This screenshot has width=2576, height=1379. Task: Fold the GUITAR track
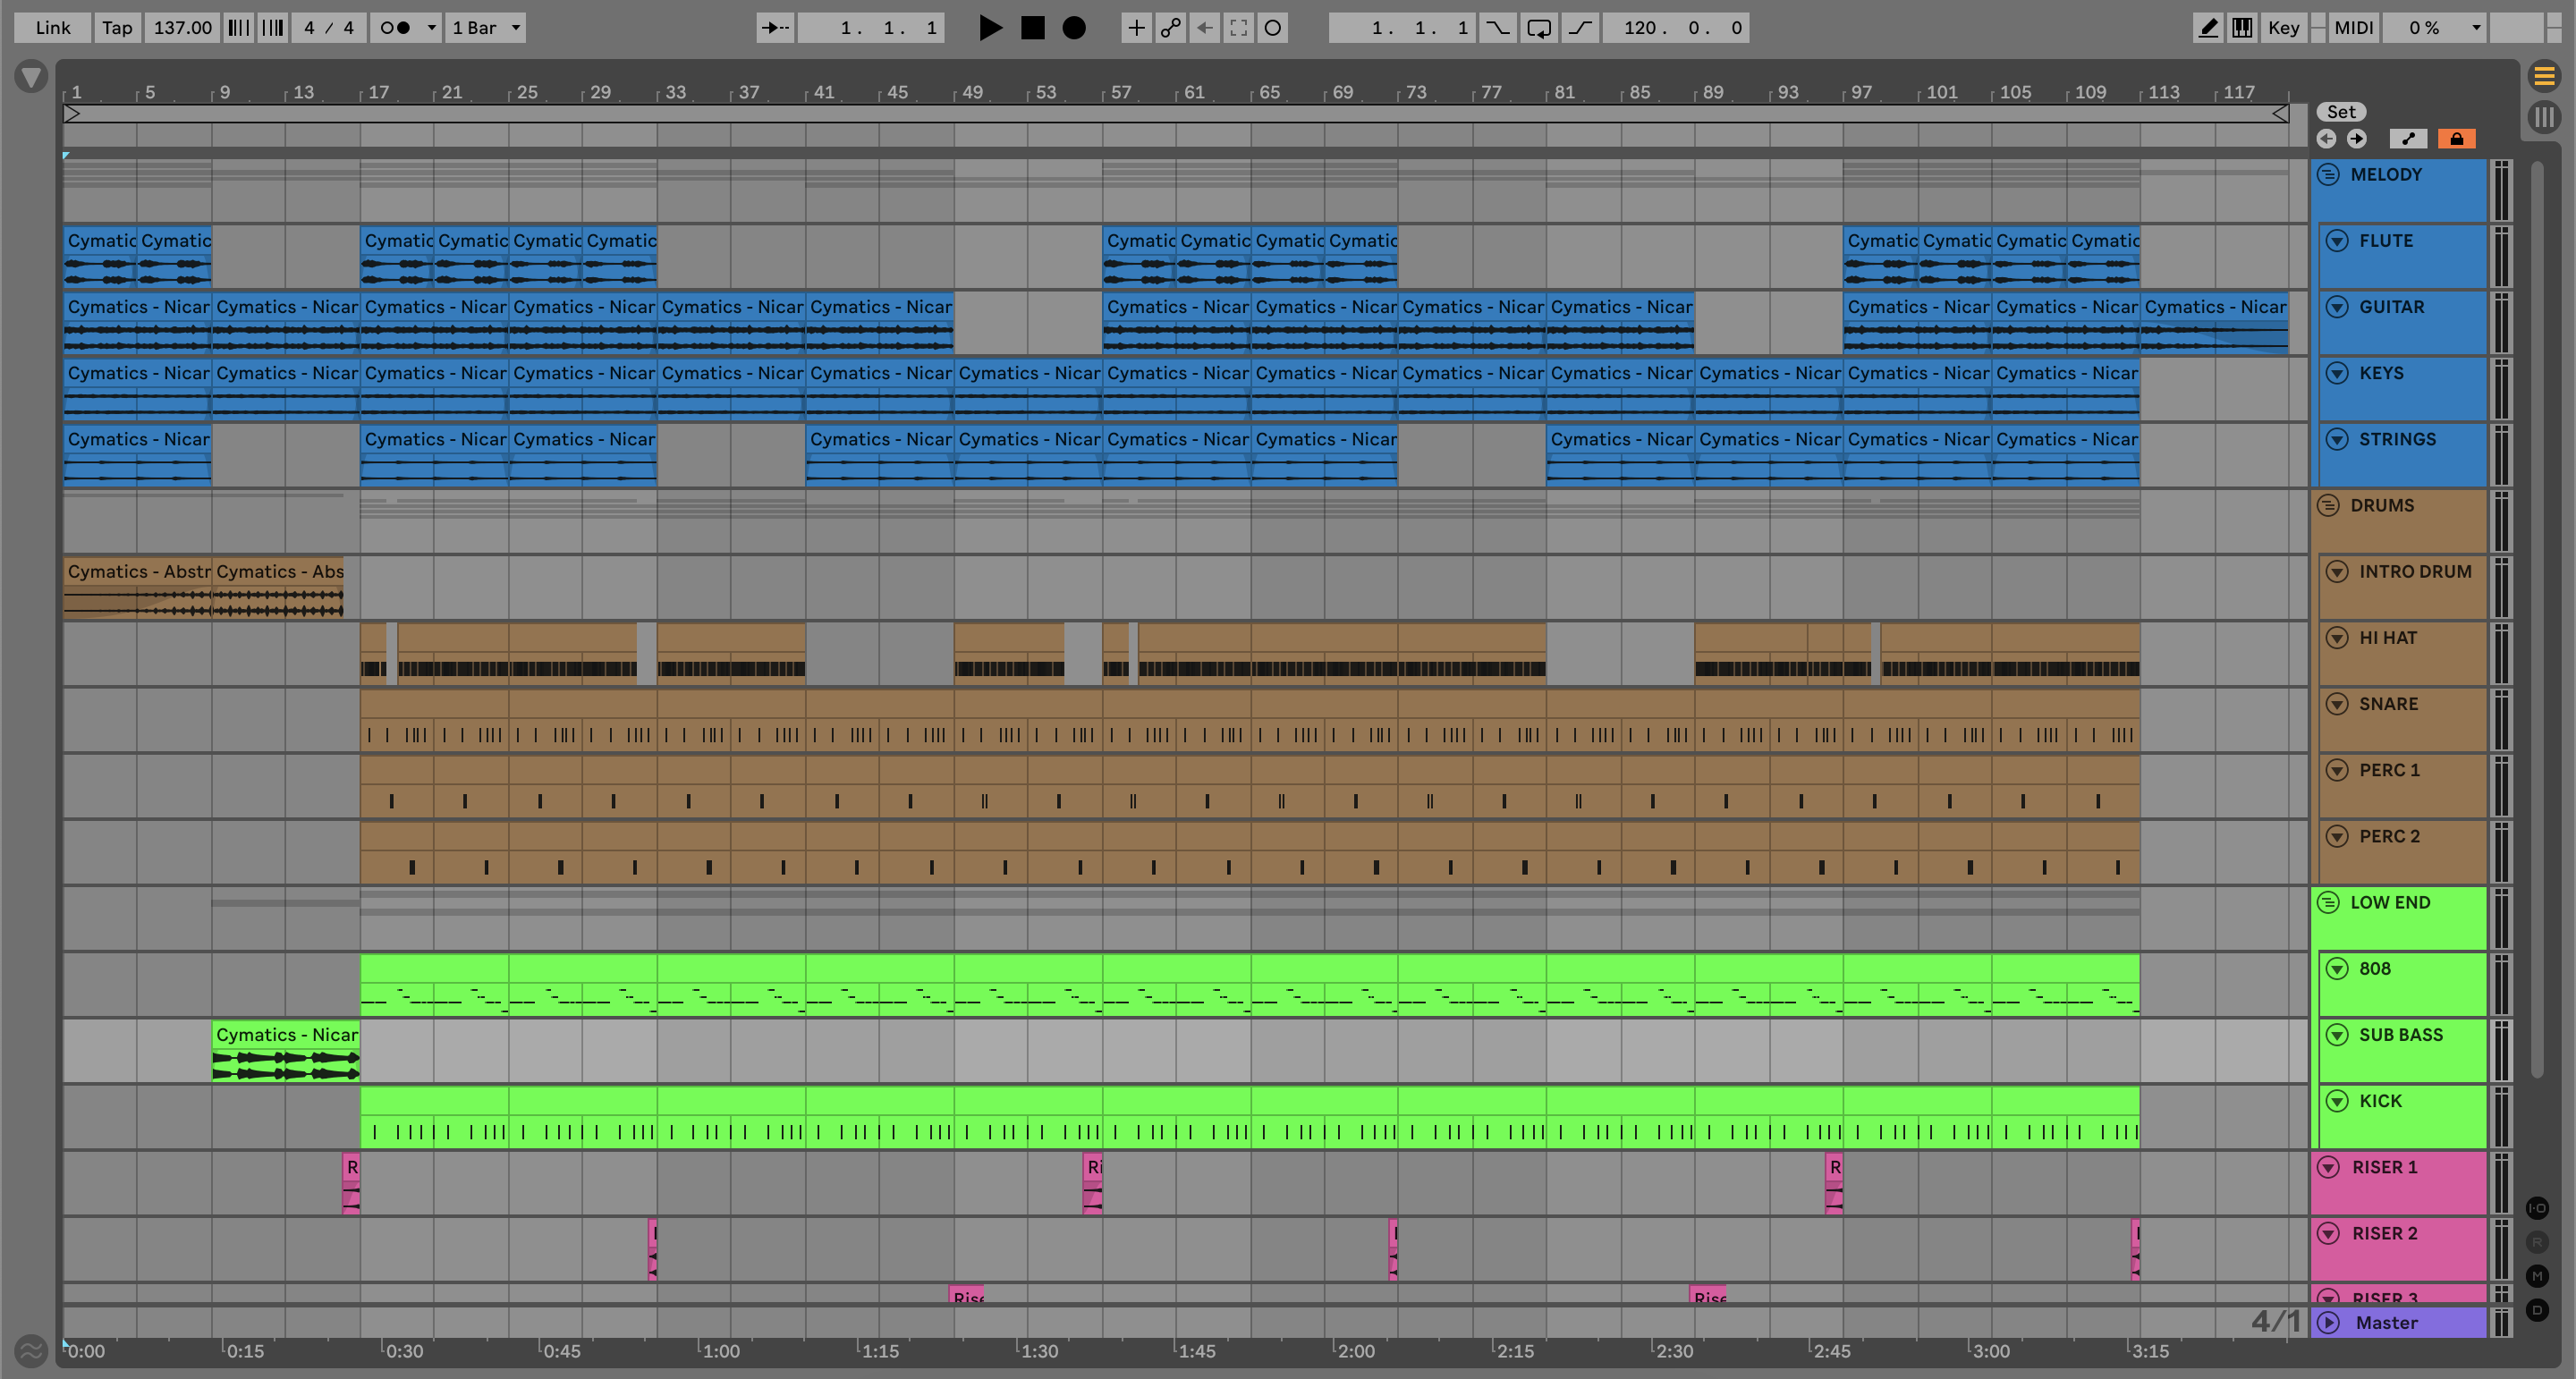2337,307
